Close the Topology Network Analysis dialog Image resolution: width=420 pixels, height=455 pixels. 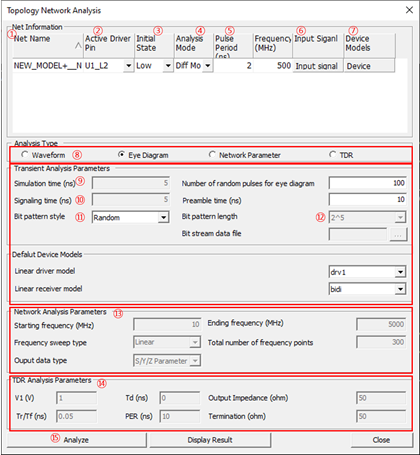(x=409, y=10)
